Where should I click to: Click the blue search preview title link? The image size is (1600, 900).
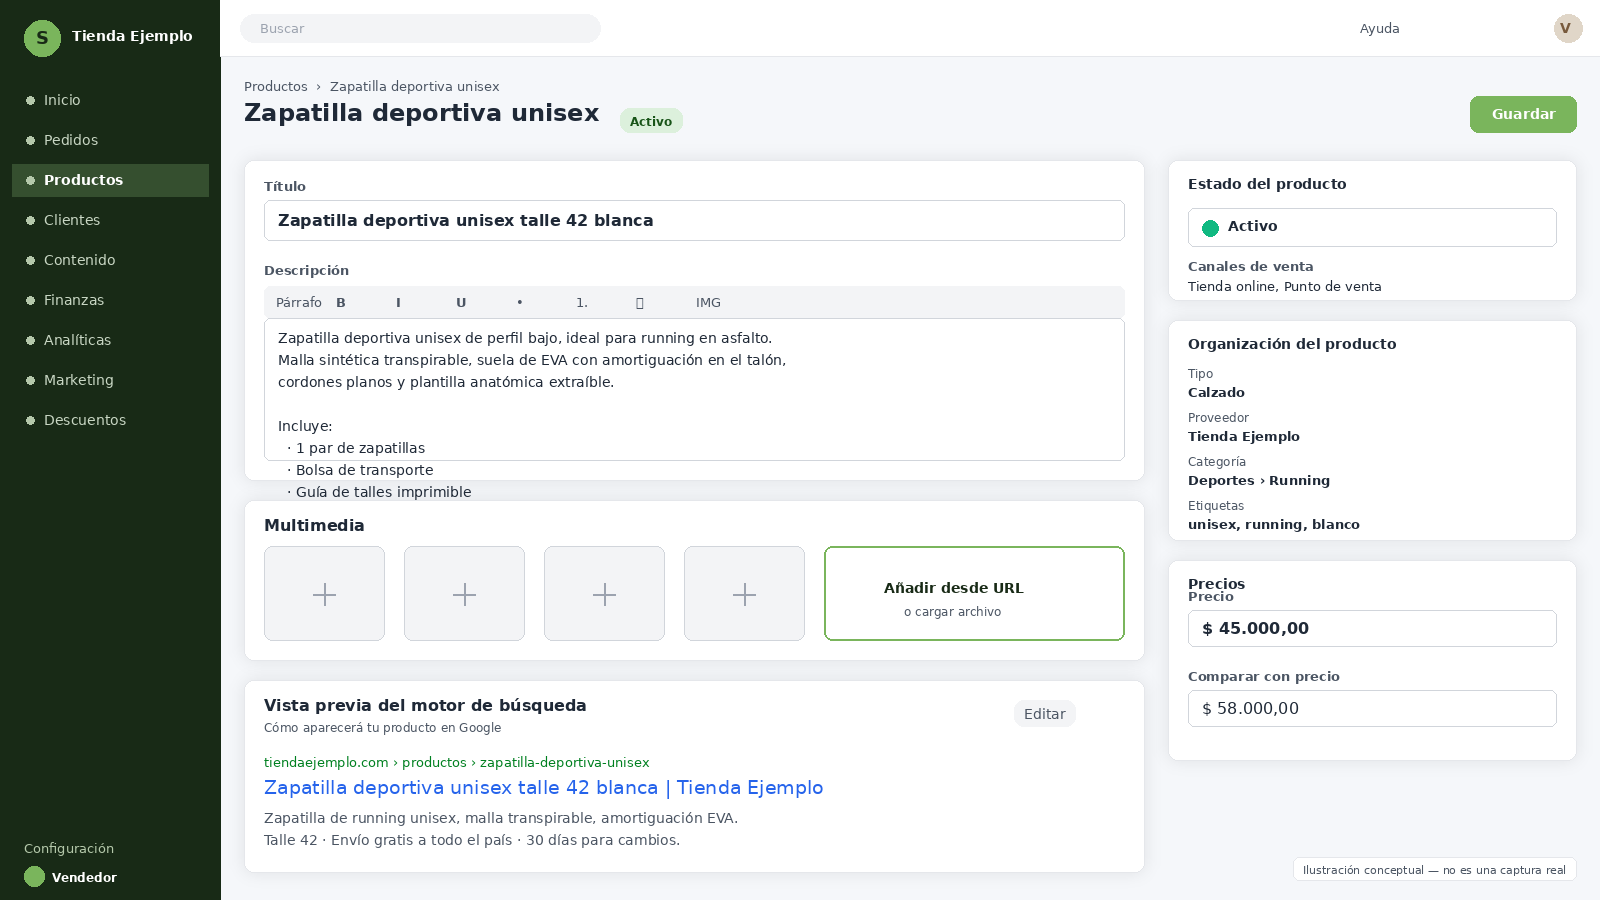pyautogui.click(x=543, y=787)
